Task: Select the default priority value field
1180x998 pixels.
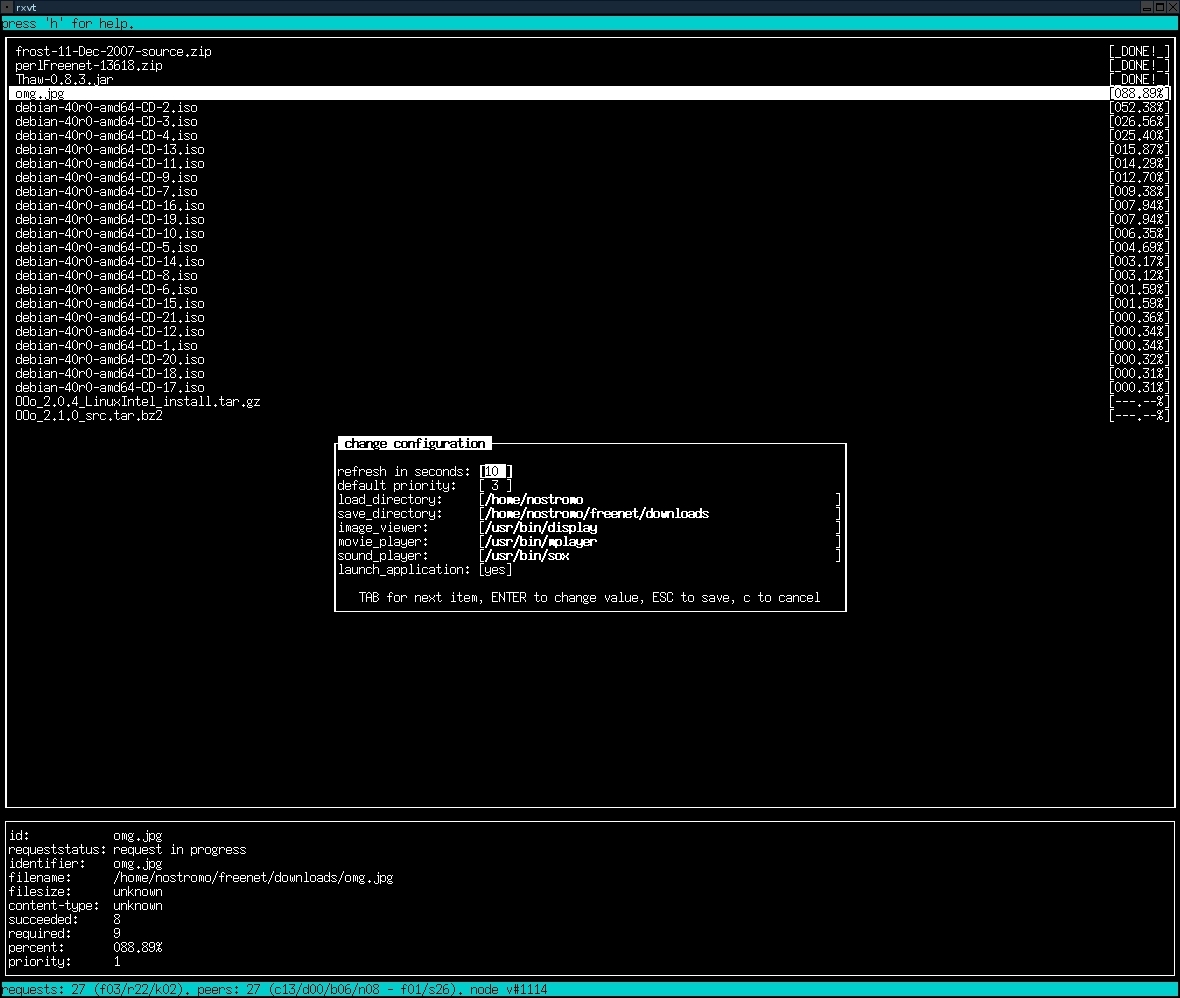Action: coord(495,485)
